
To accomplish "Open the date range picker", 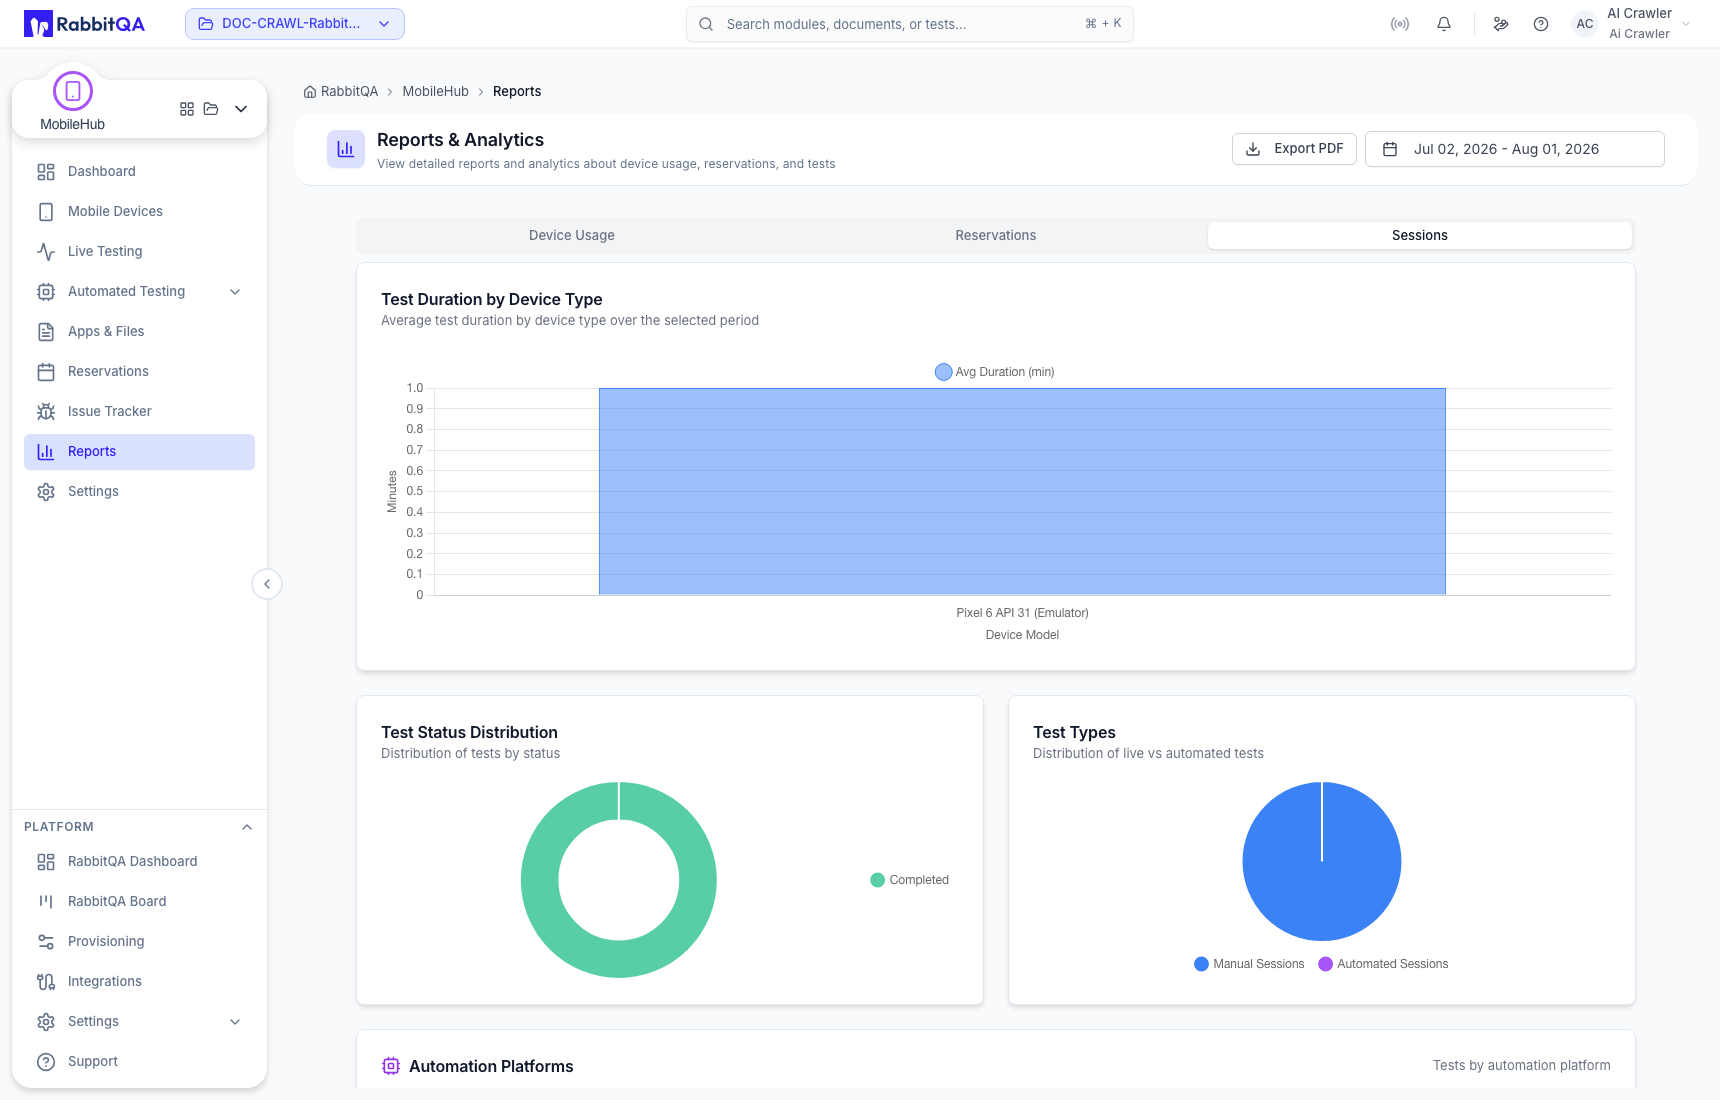I will [1515, 149].
